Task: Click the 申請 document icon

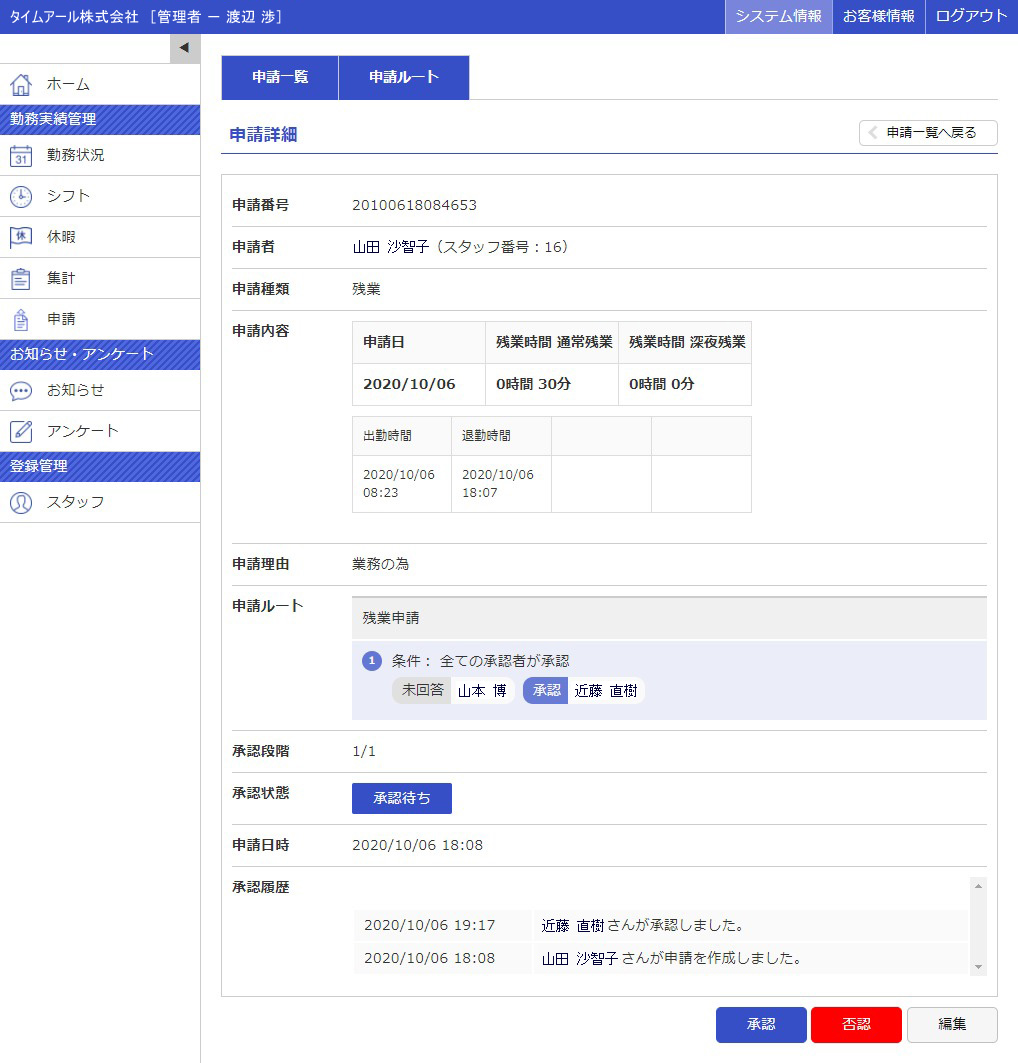Action: [21, 319]
